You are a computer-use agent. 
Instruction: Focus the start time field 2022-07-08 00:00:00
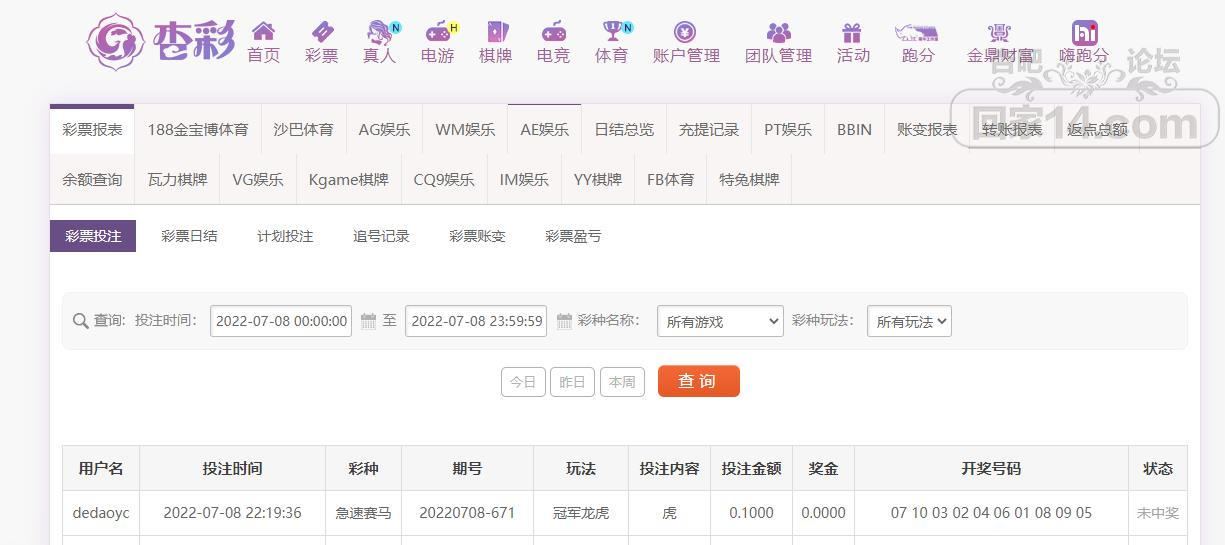pos(281,321)
